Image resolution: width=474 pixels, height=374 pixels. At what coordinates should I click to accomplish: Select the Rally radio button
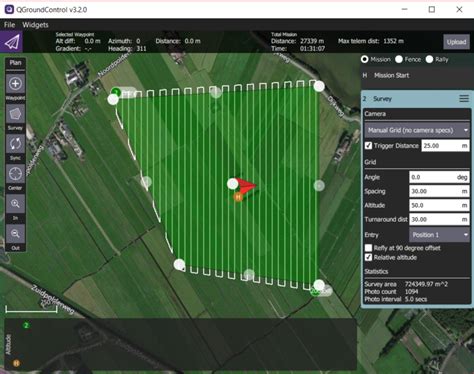(x=429, y=59)
